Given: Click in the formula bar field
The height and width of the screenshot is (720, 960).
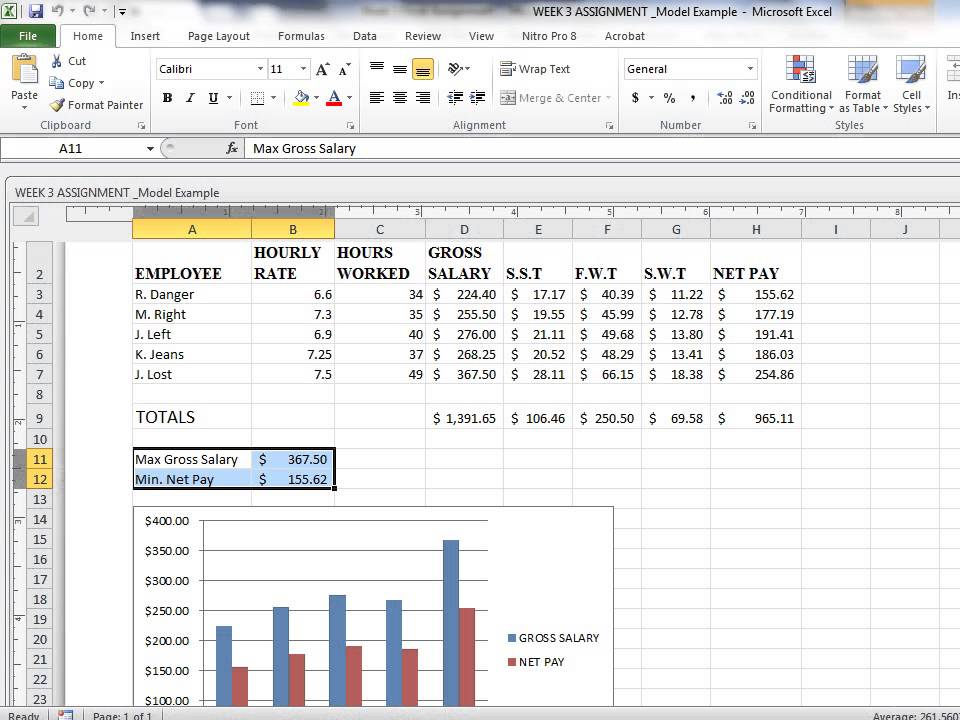Looking at the screenshot, I should click(x=602, y=148).
